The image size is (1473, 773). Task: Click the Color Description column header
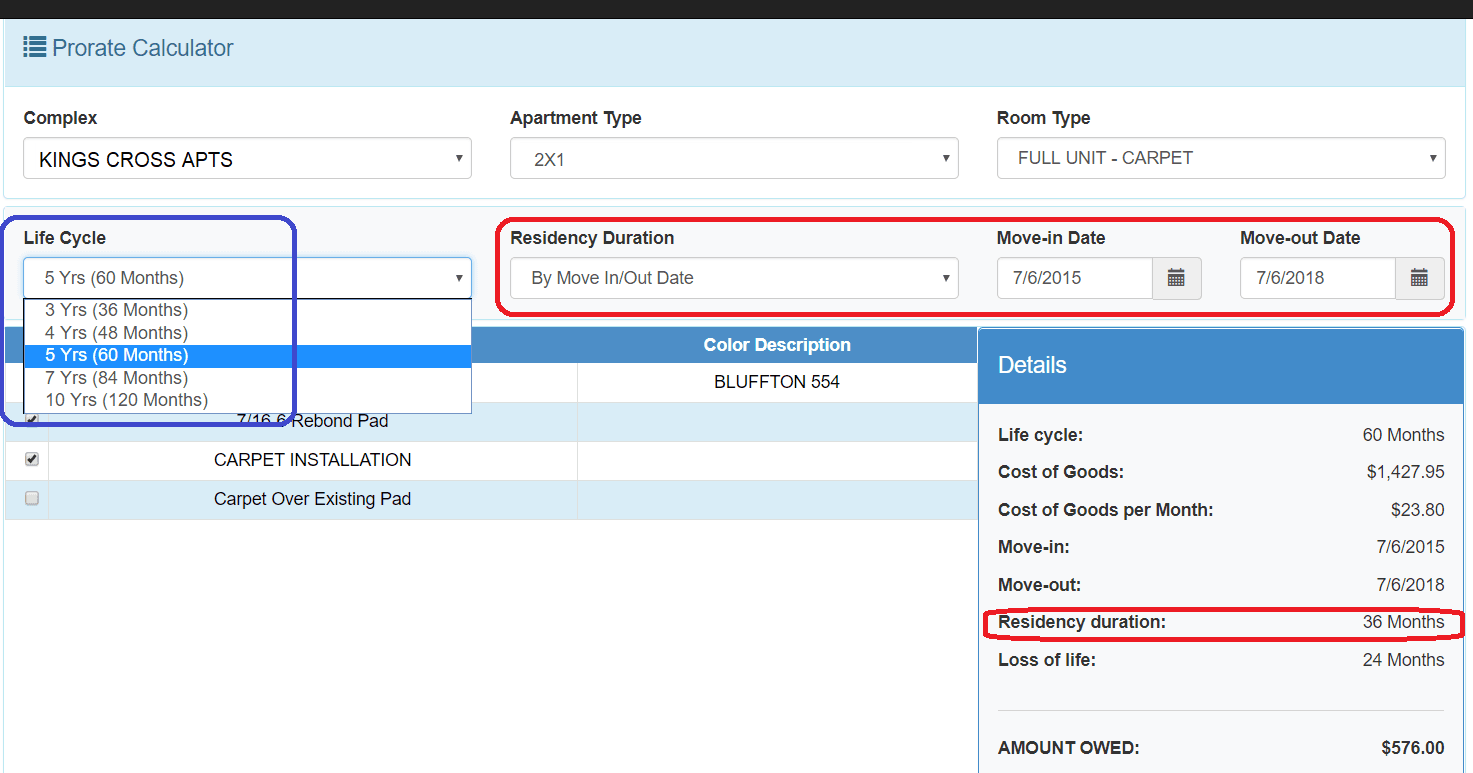[x=777, y=345]
